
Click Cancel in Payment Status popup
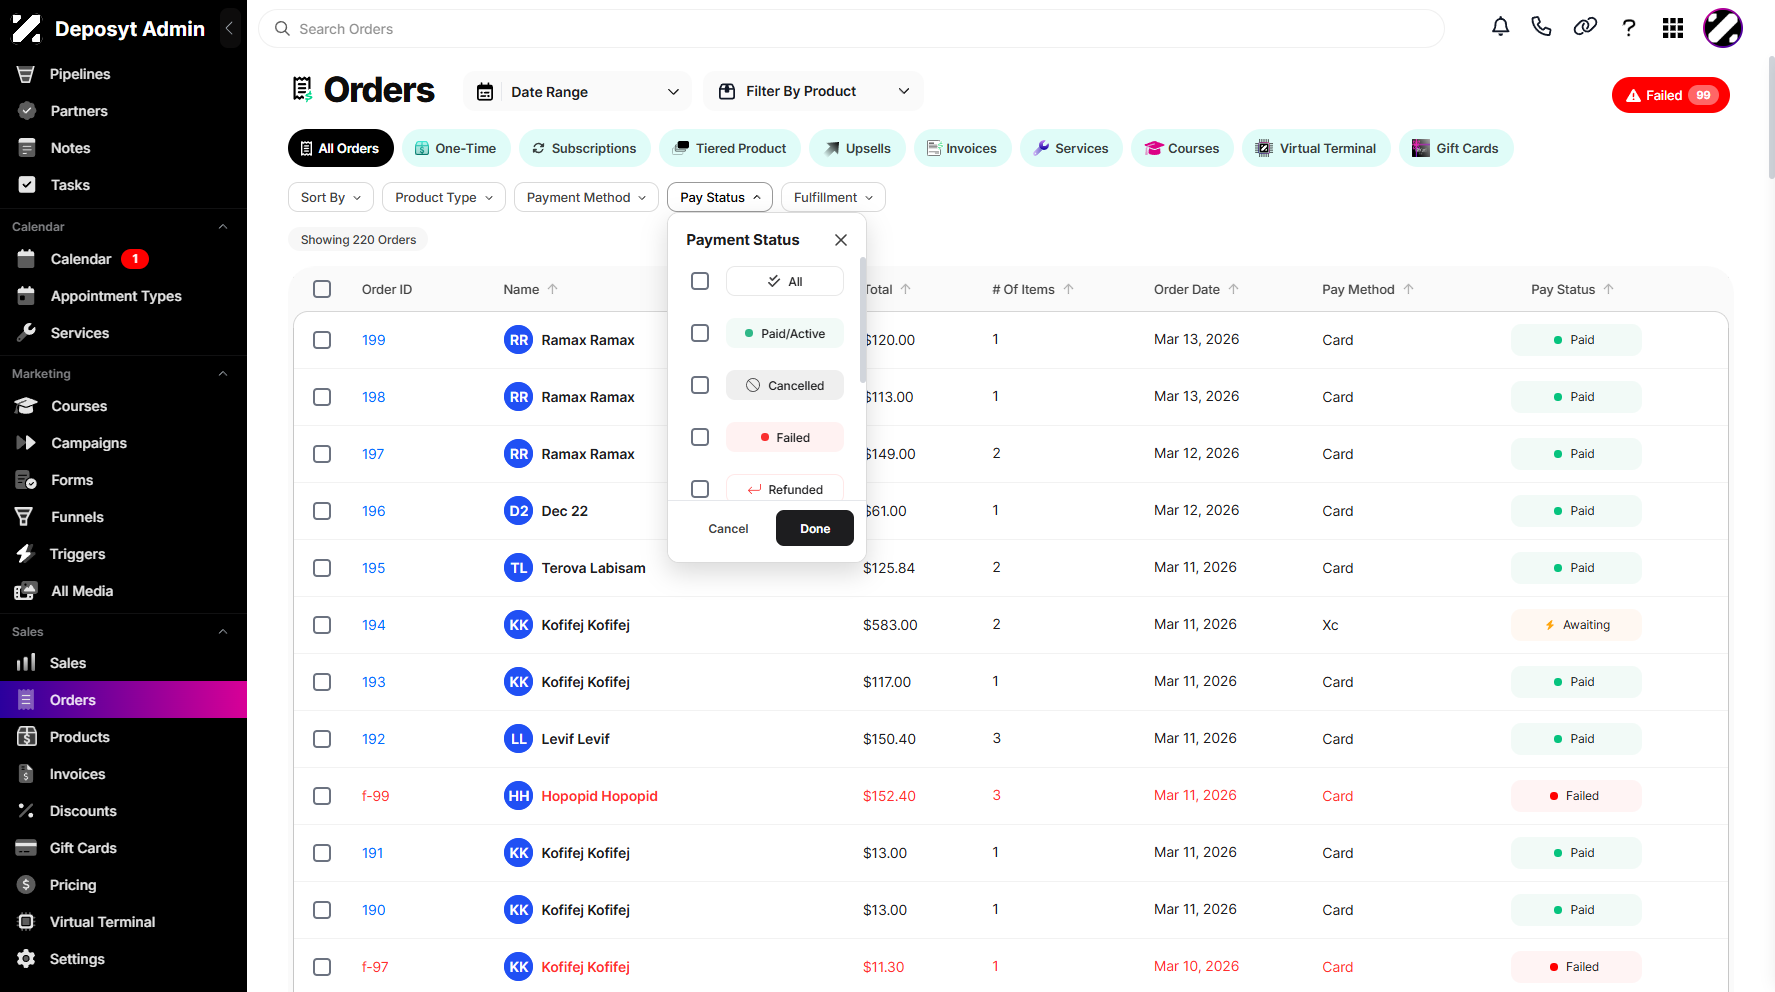(x=728, y=528)
